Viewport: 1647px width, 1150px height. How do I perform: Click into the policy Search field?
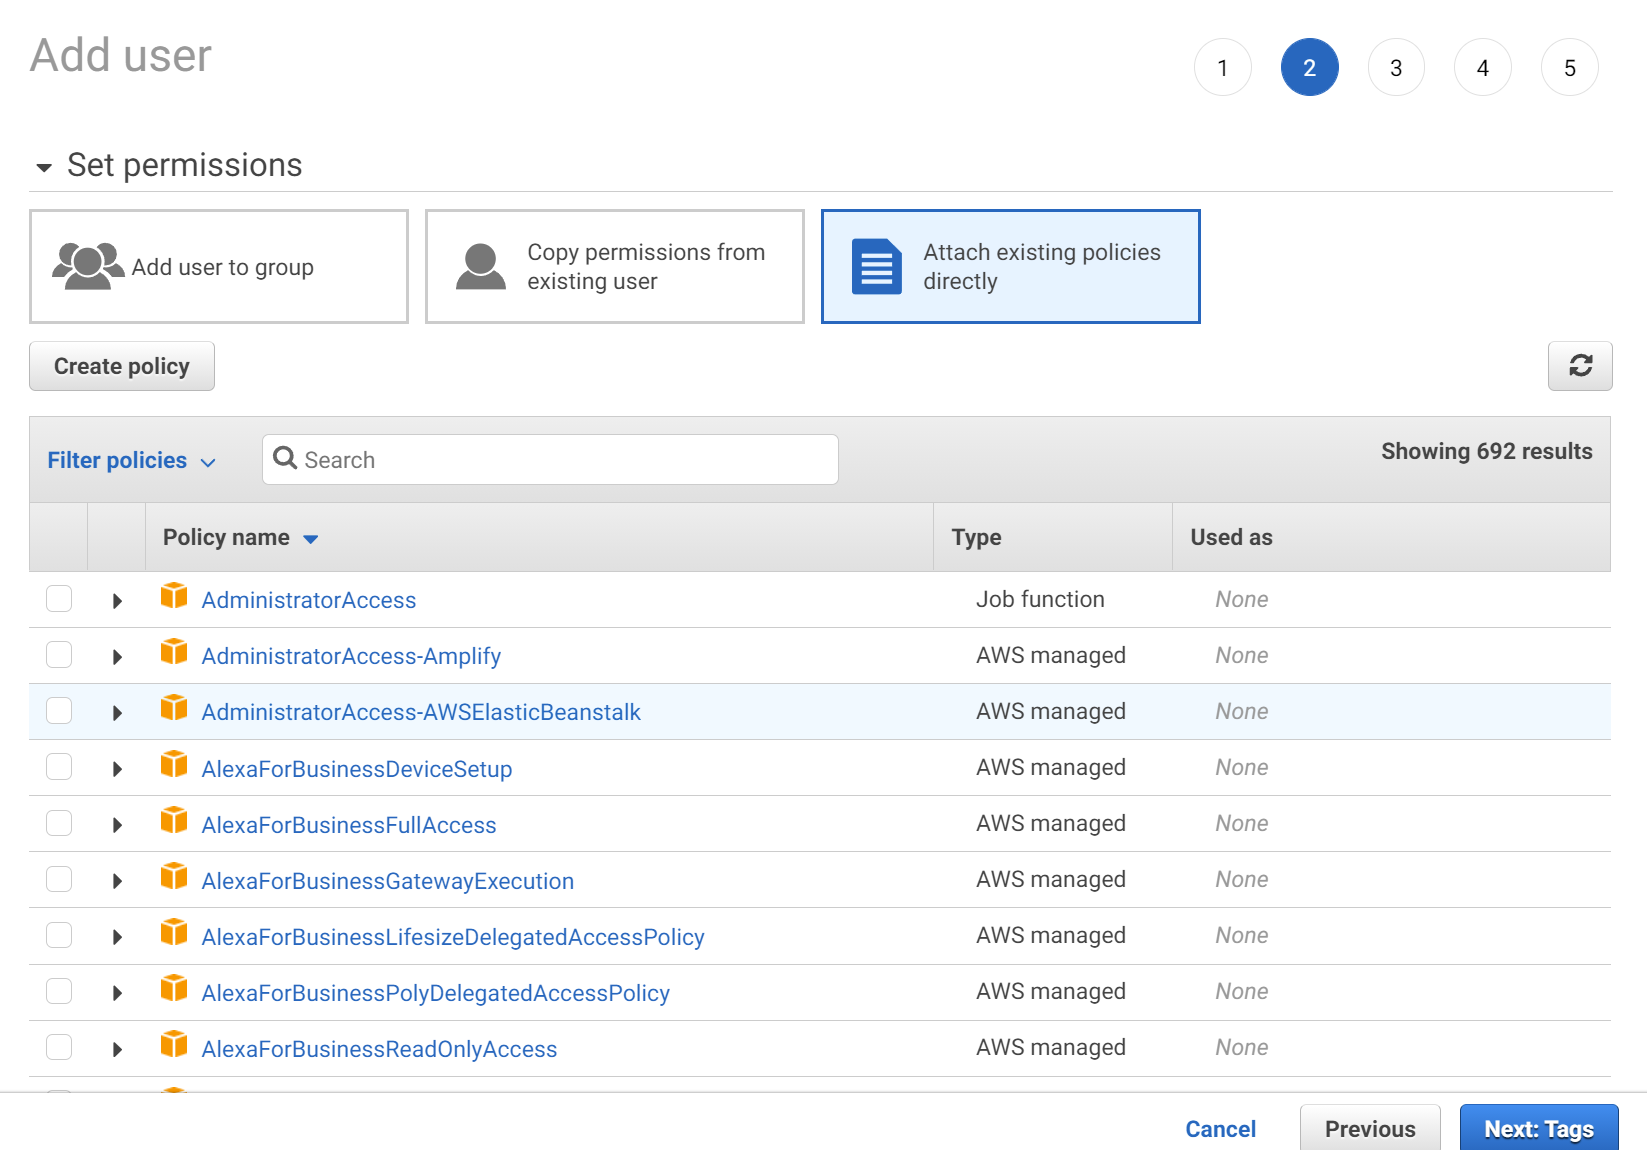(550, 459)
